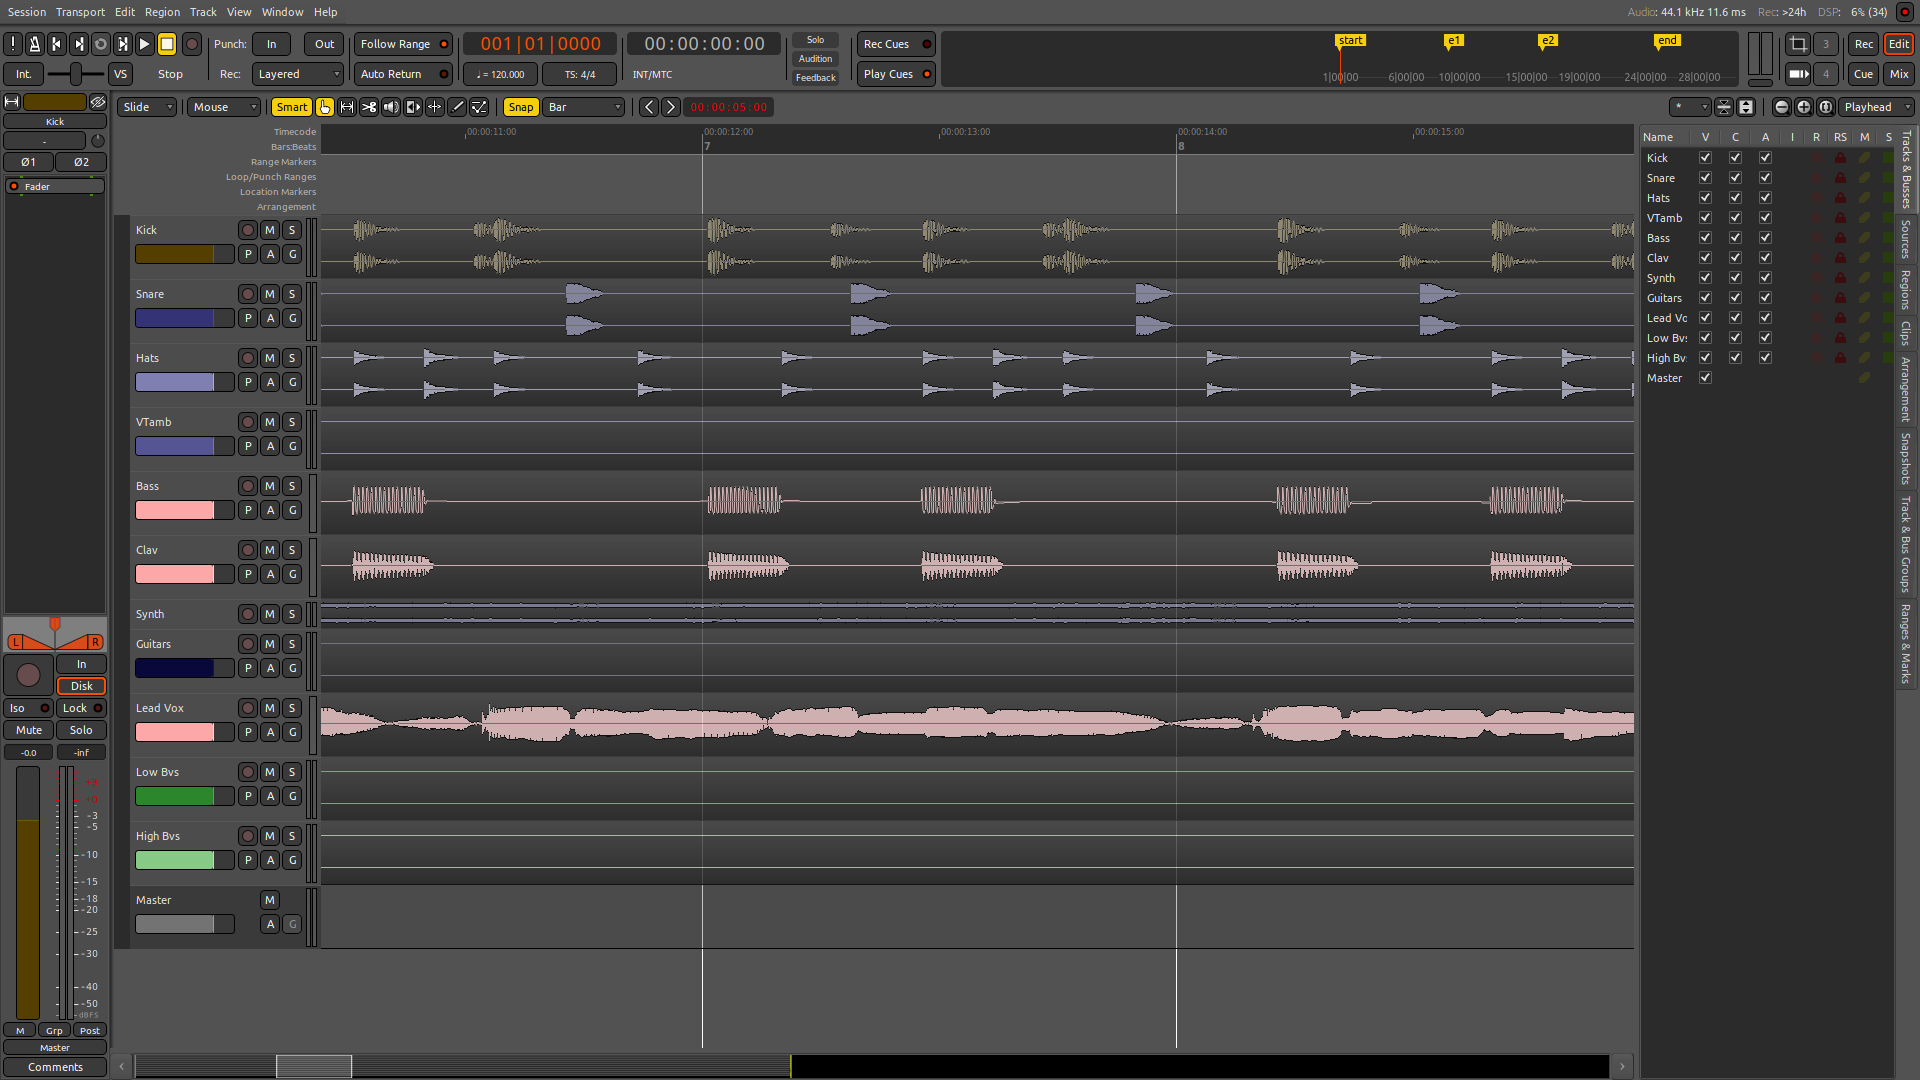The image size is (1920, 1080).
Task: Expand the snap Bar grid dropdown
Action: pos(584,107)
